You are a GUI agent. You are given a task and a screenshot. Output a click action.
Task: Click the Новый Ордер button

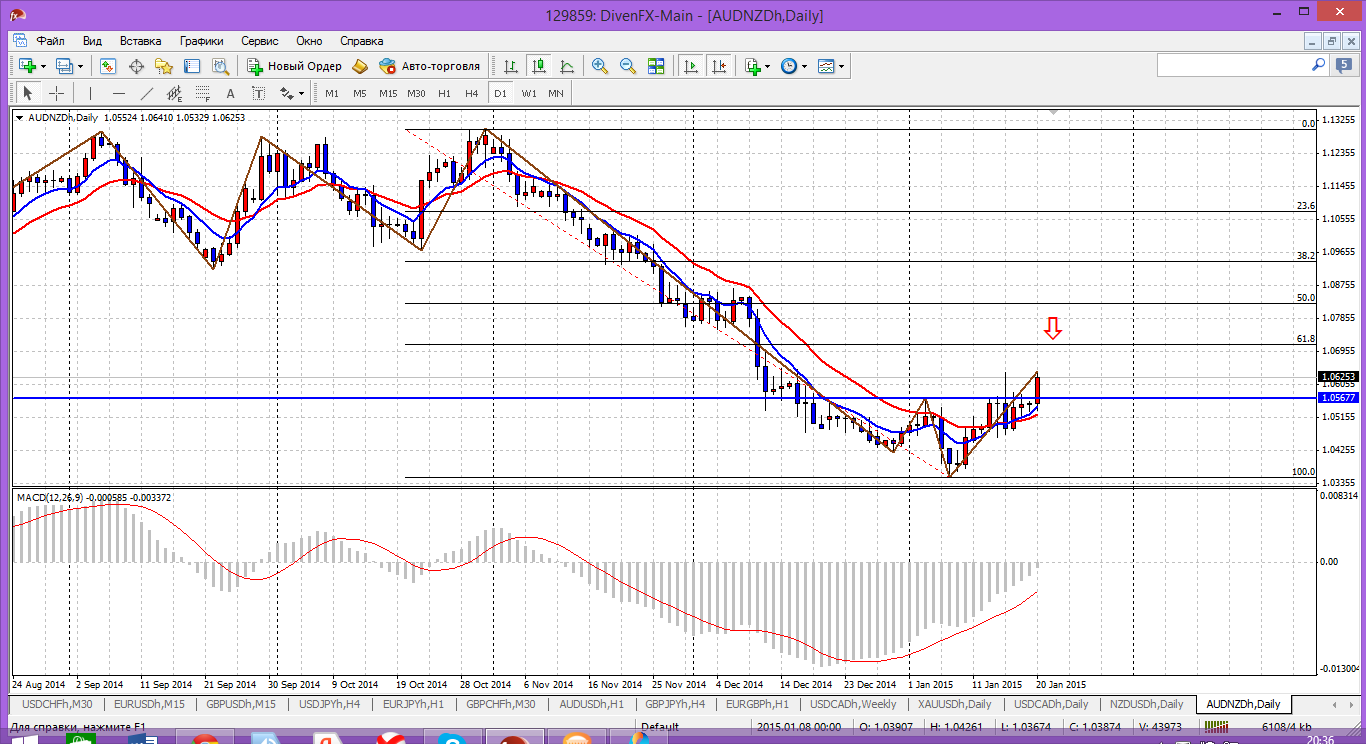pyautogui.click(x=295, y=66)
